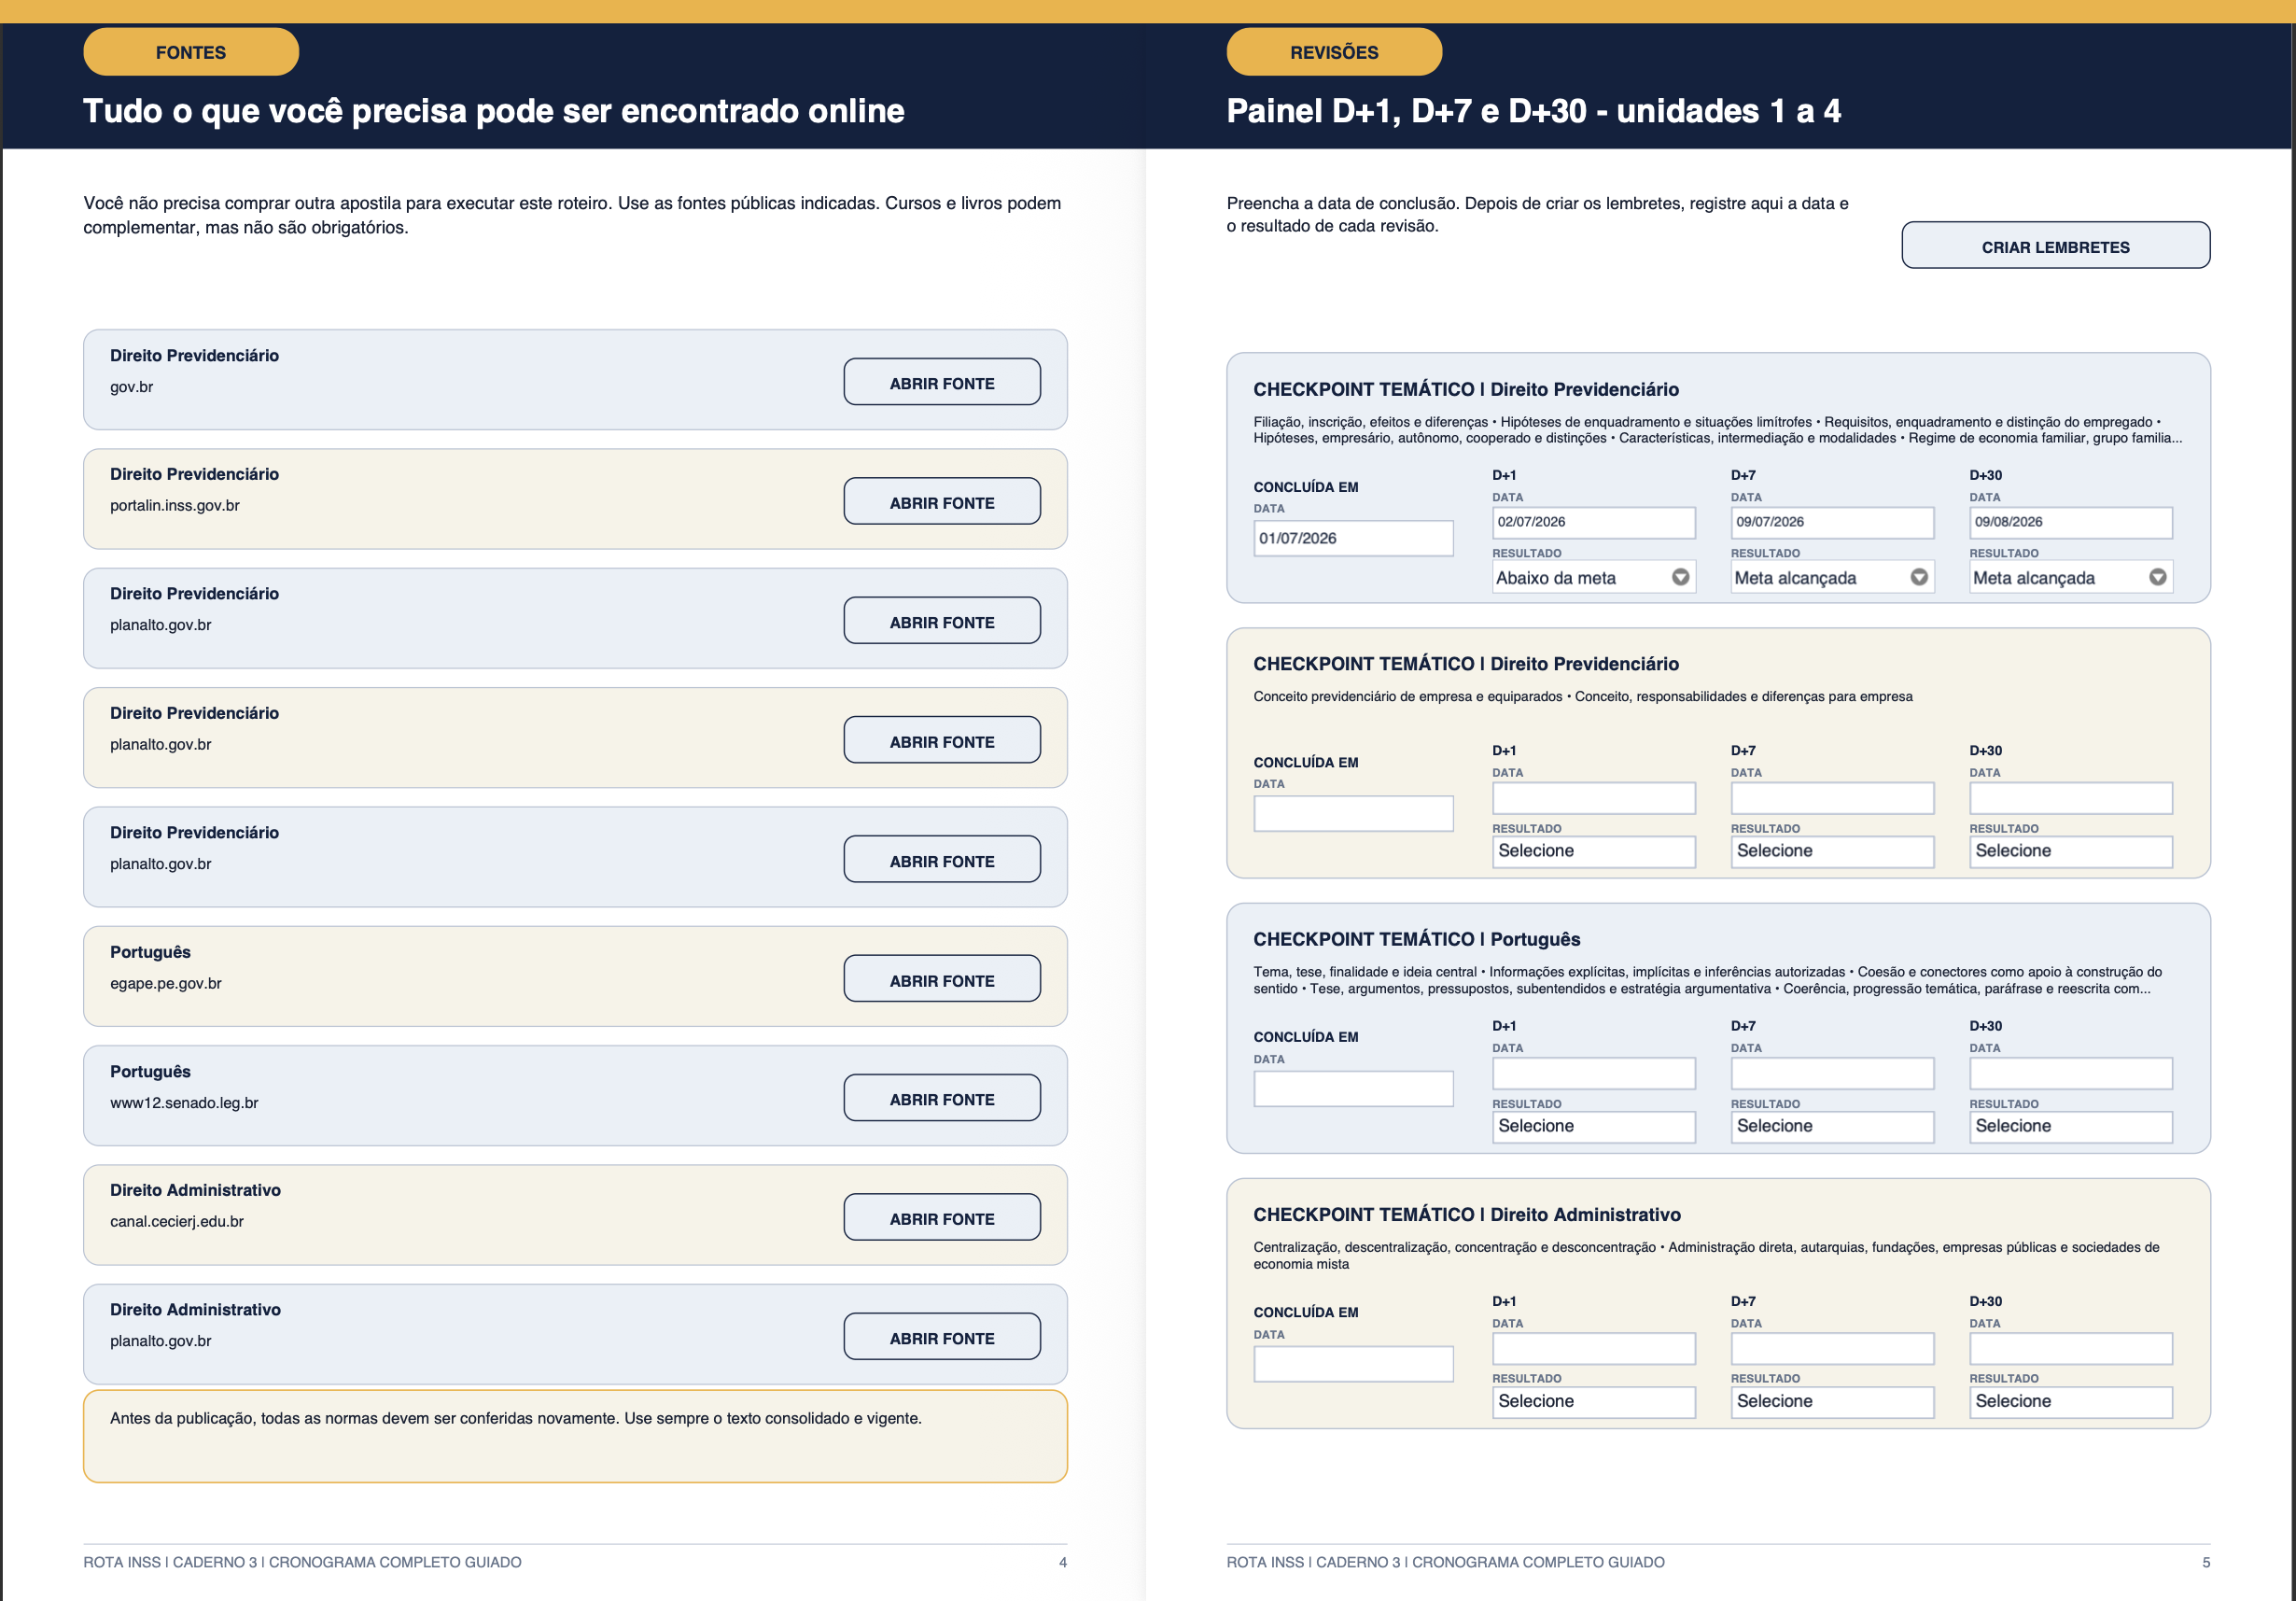
Task: Click the D+7 Meta alcançada dropdown arrow
Action: point(1919,577)
